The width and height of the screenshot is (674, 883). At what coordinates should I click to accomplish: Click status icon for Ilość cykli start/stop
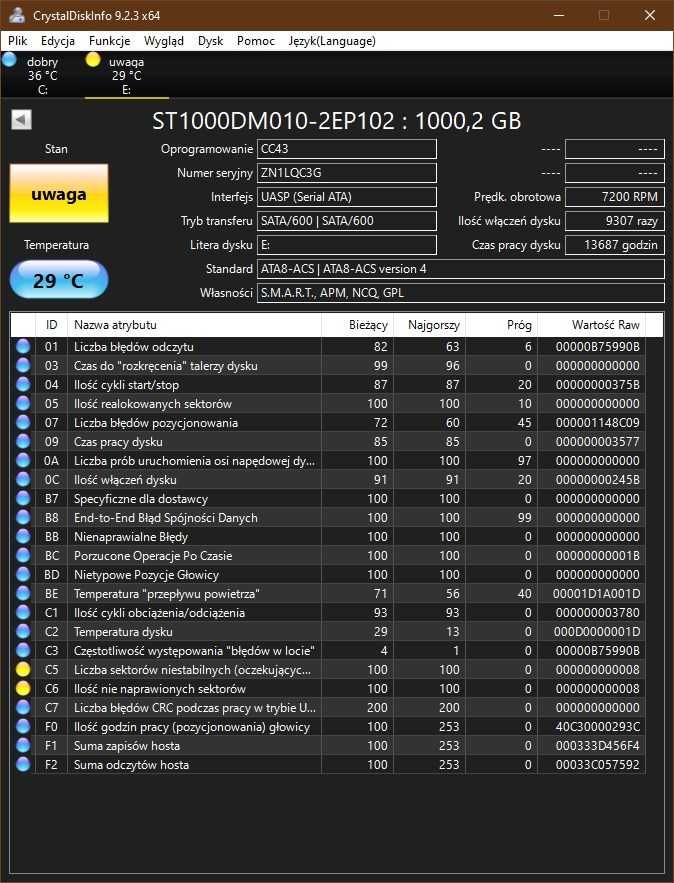tap(23, 385)
